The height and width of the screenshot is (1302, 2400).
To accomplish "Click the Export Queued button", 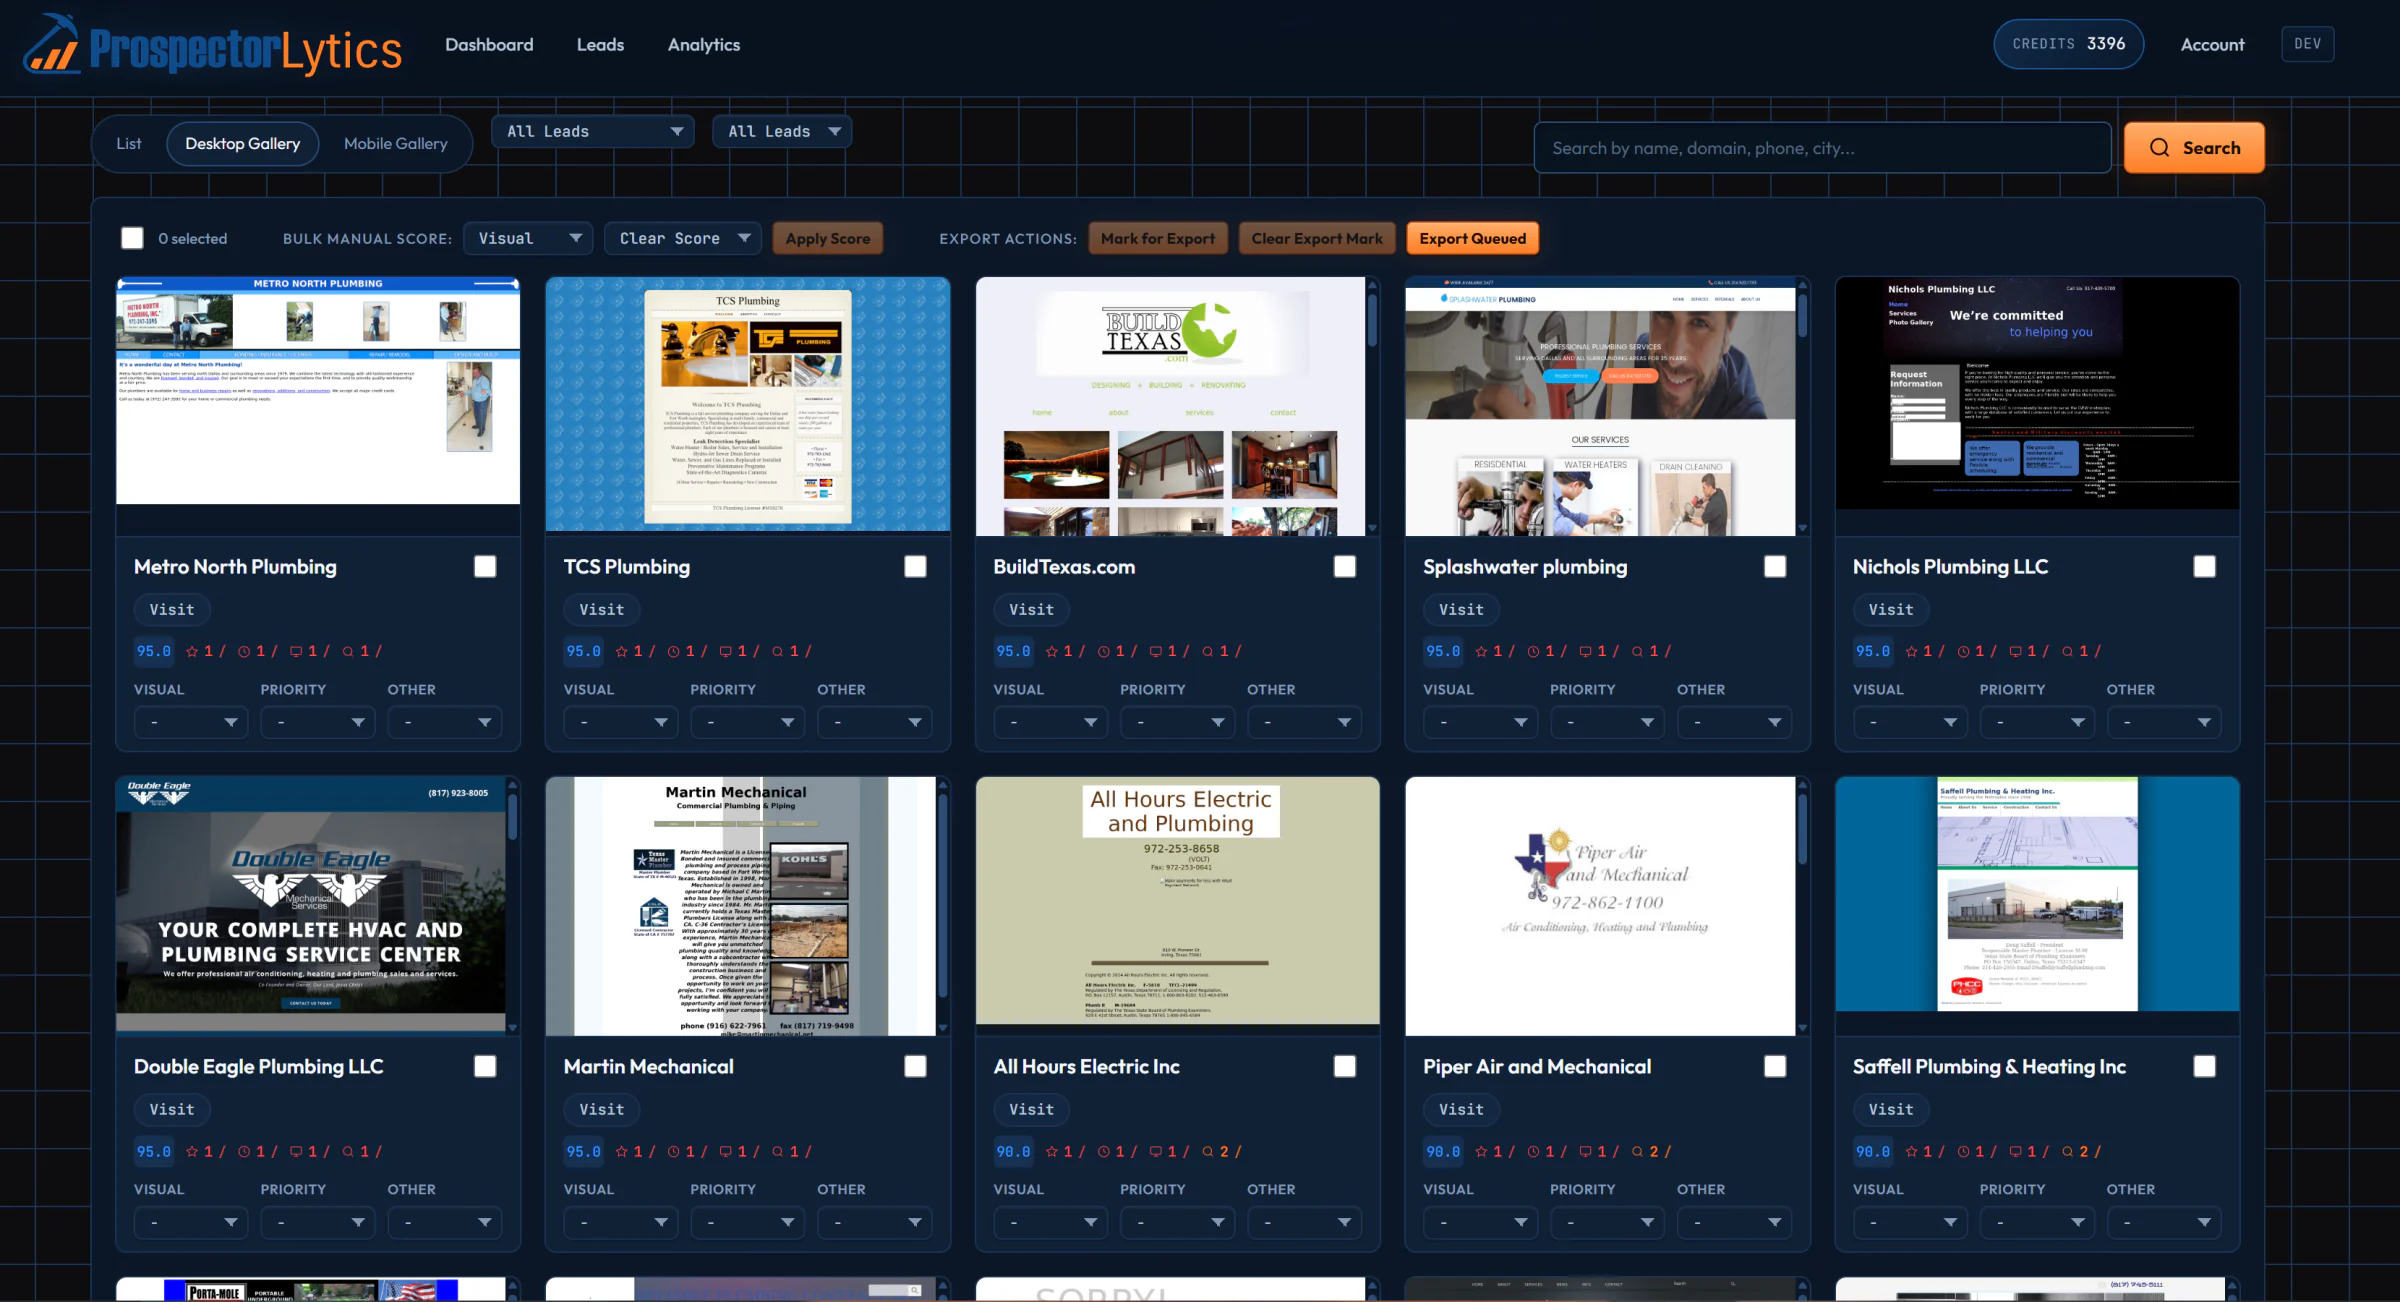I will point(1473,239).
